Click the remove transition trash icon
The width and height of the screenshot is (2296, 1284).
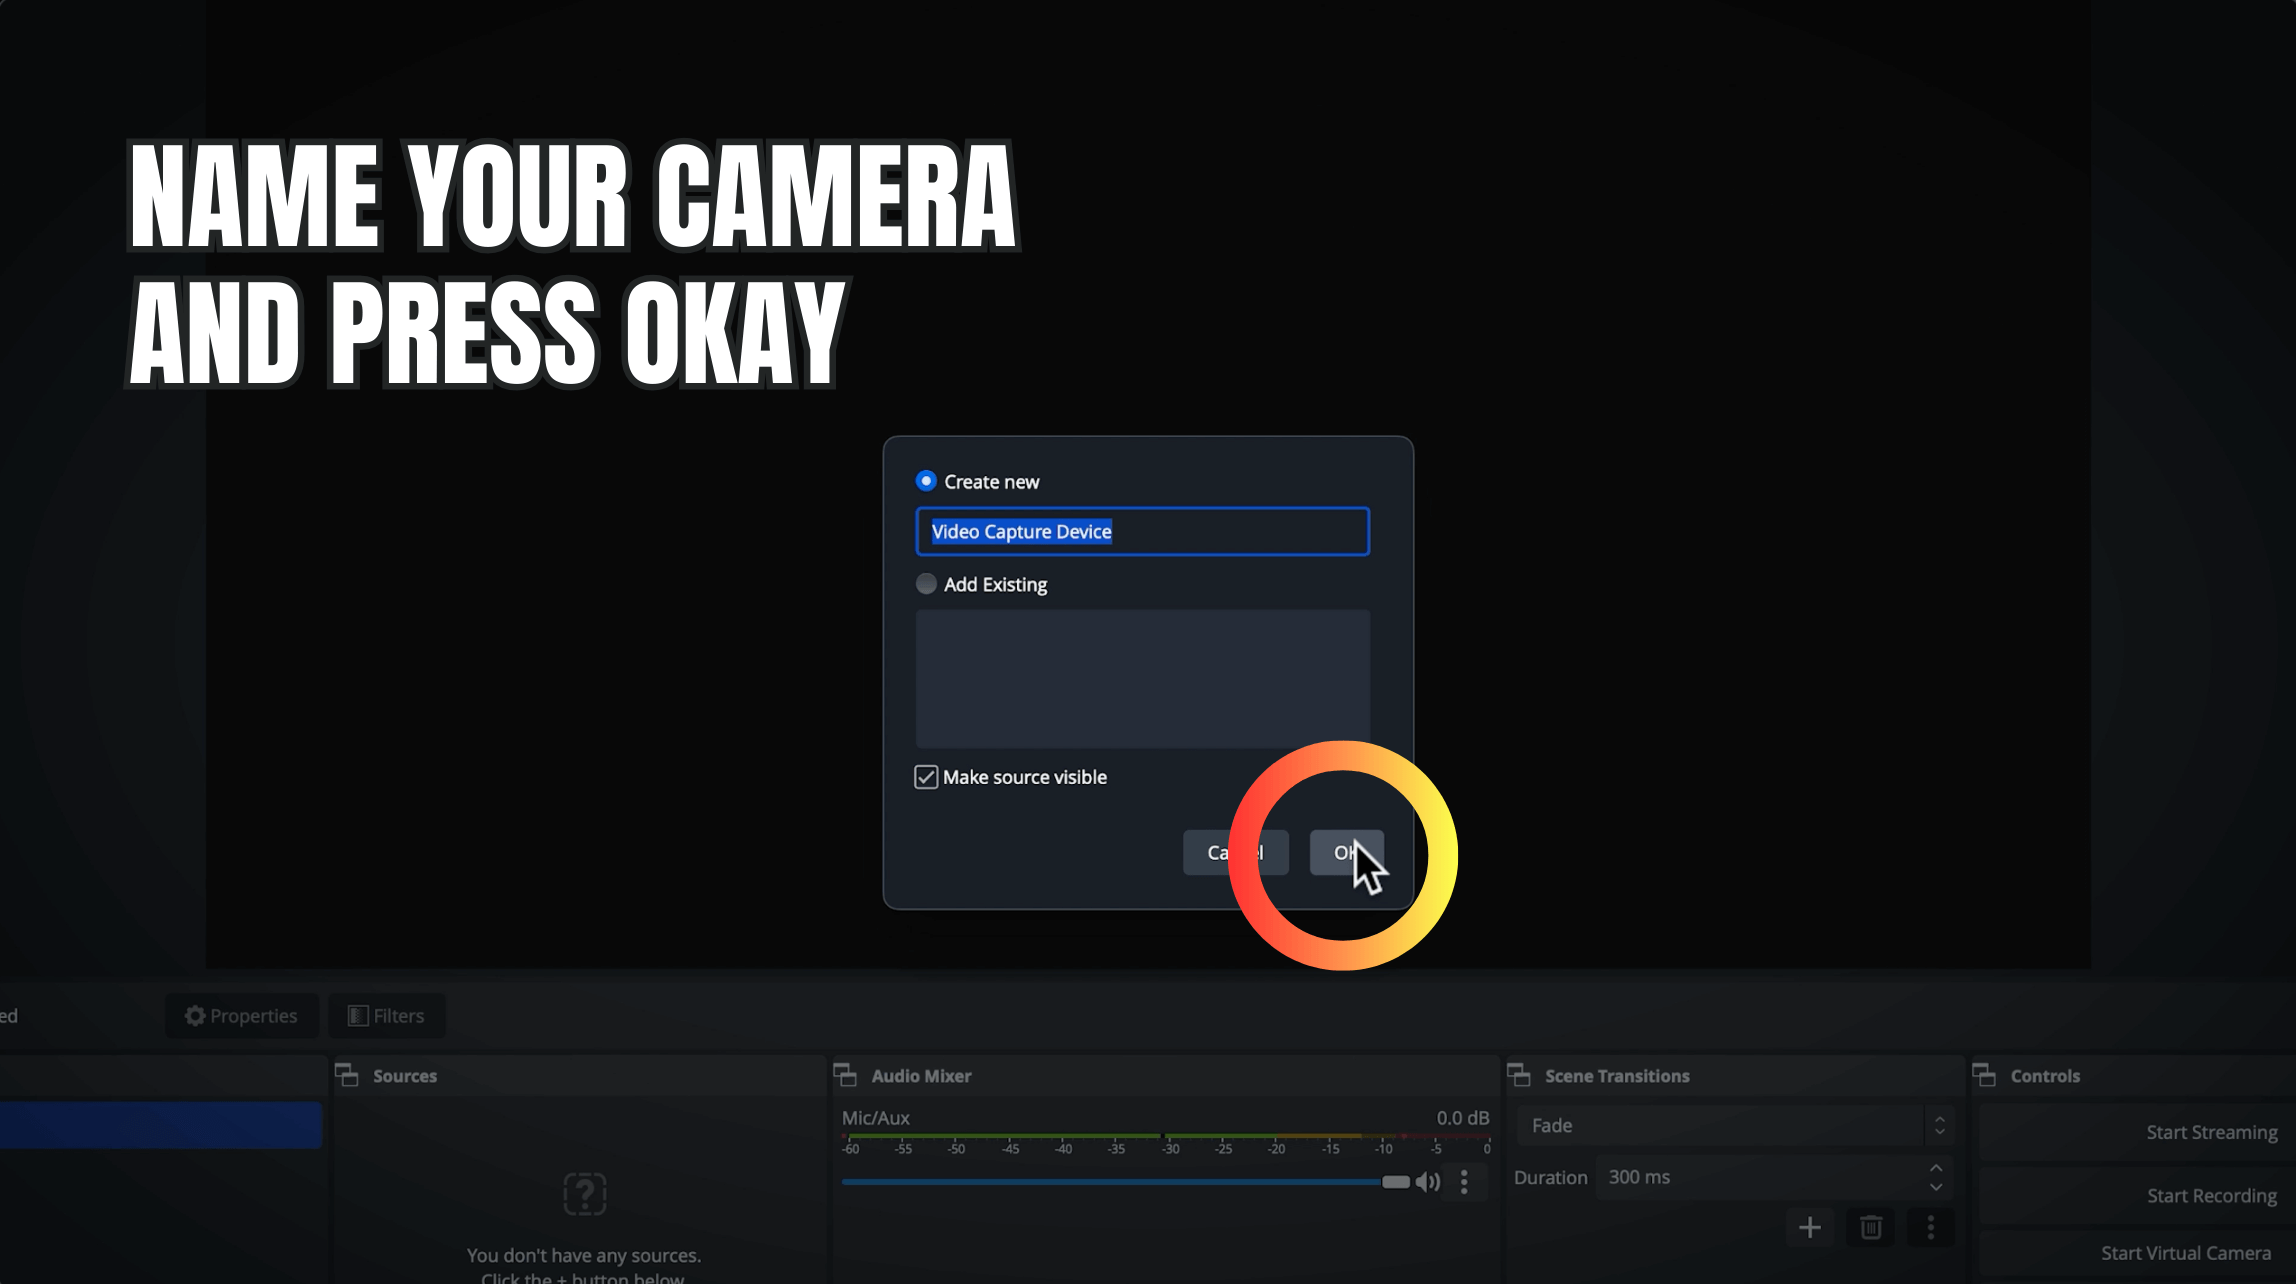point(1870,1227)
